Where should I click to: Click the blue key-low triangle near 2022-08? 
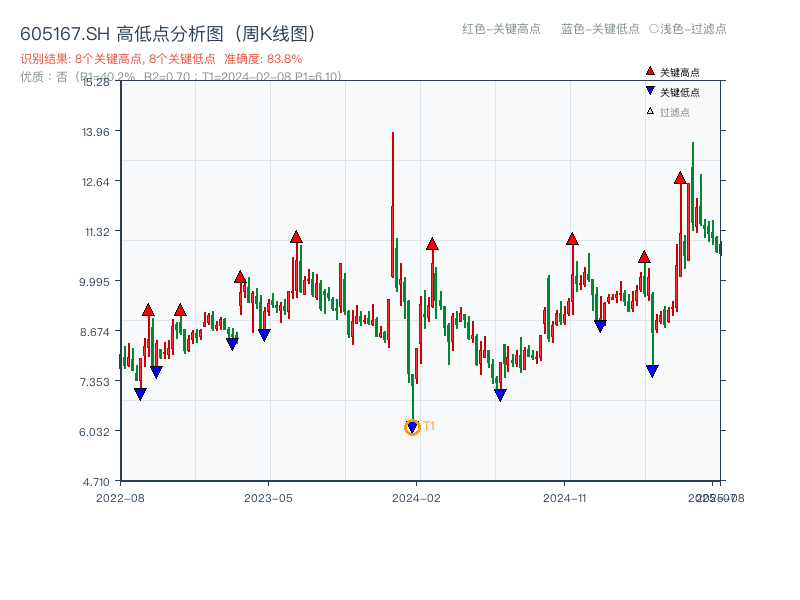point(141,392)
